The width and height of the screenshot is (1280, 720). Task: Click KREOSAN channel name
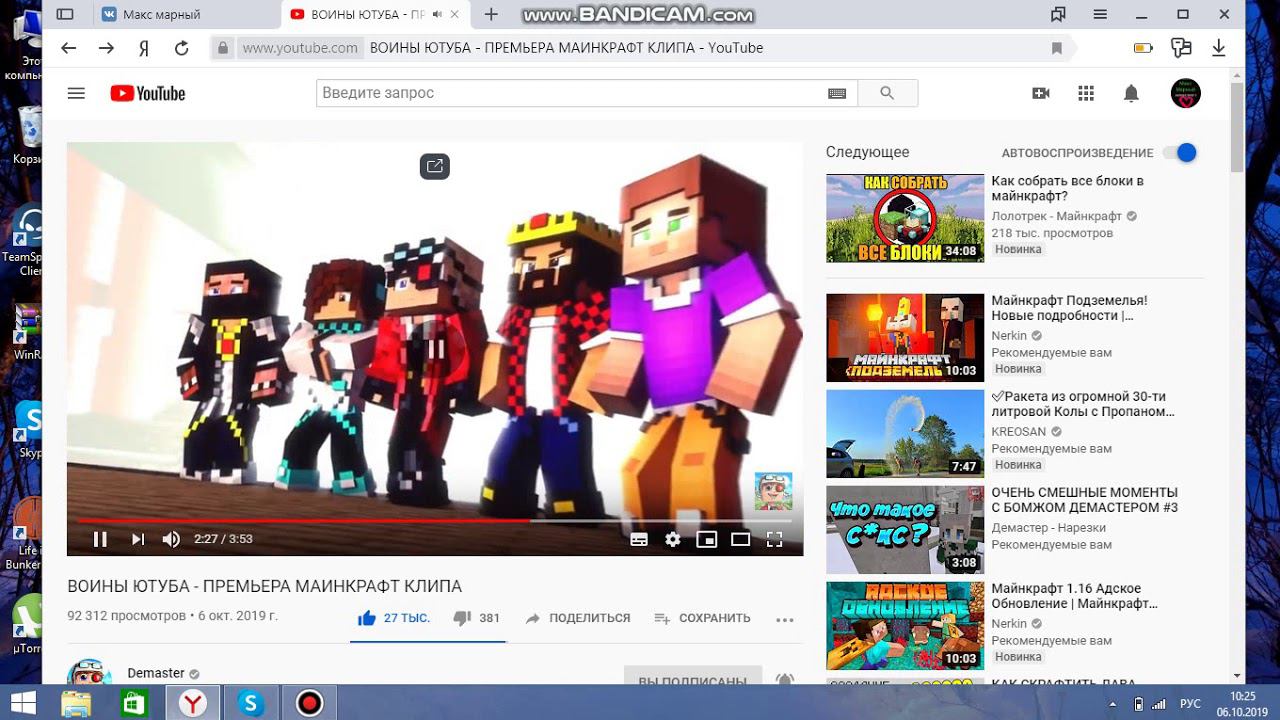(x=1019, y=432)
